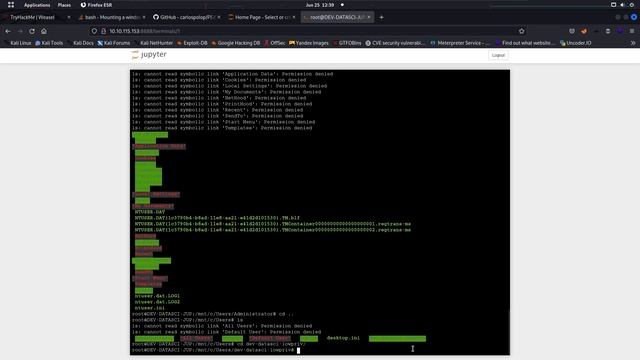Close the root@DEV-DATASCI-JUP tab

tap(369, 17)
